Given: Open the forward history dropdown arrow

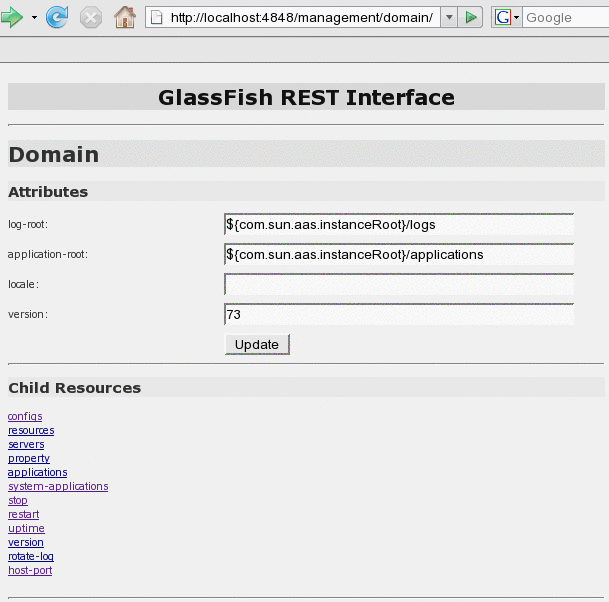Looking at the screenshot, I should 34,17.
